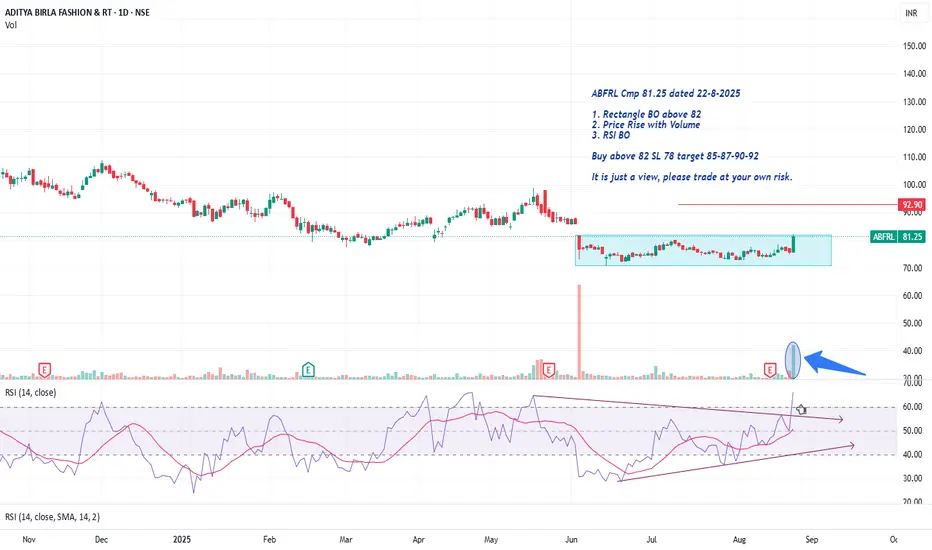This screenshot has height=550, width=932.
Task: Click the 100.00 price axis label
Action: tap(914, 185)
